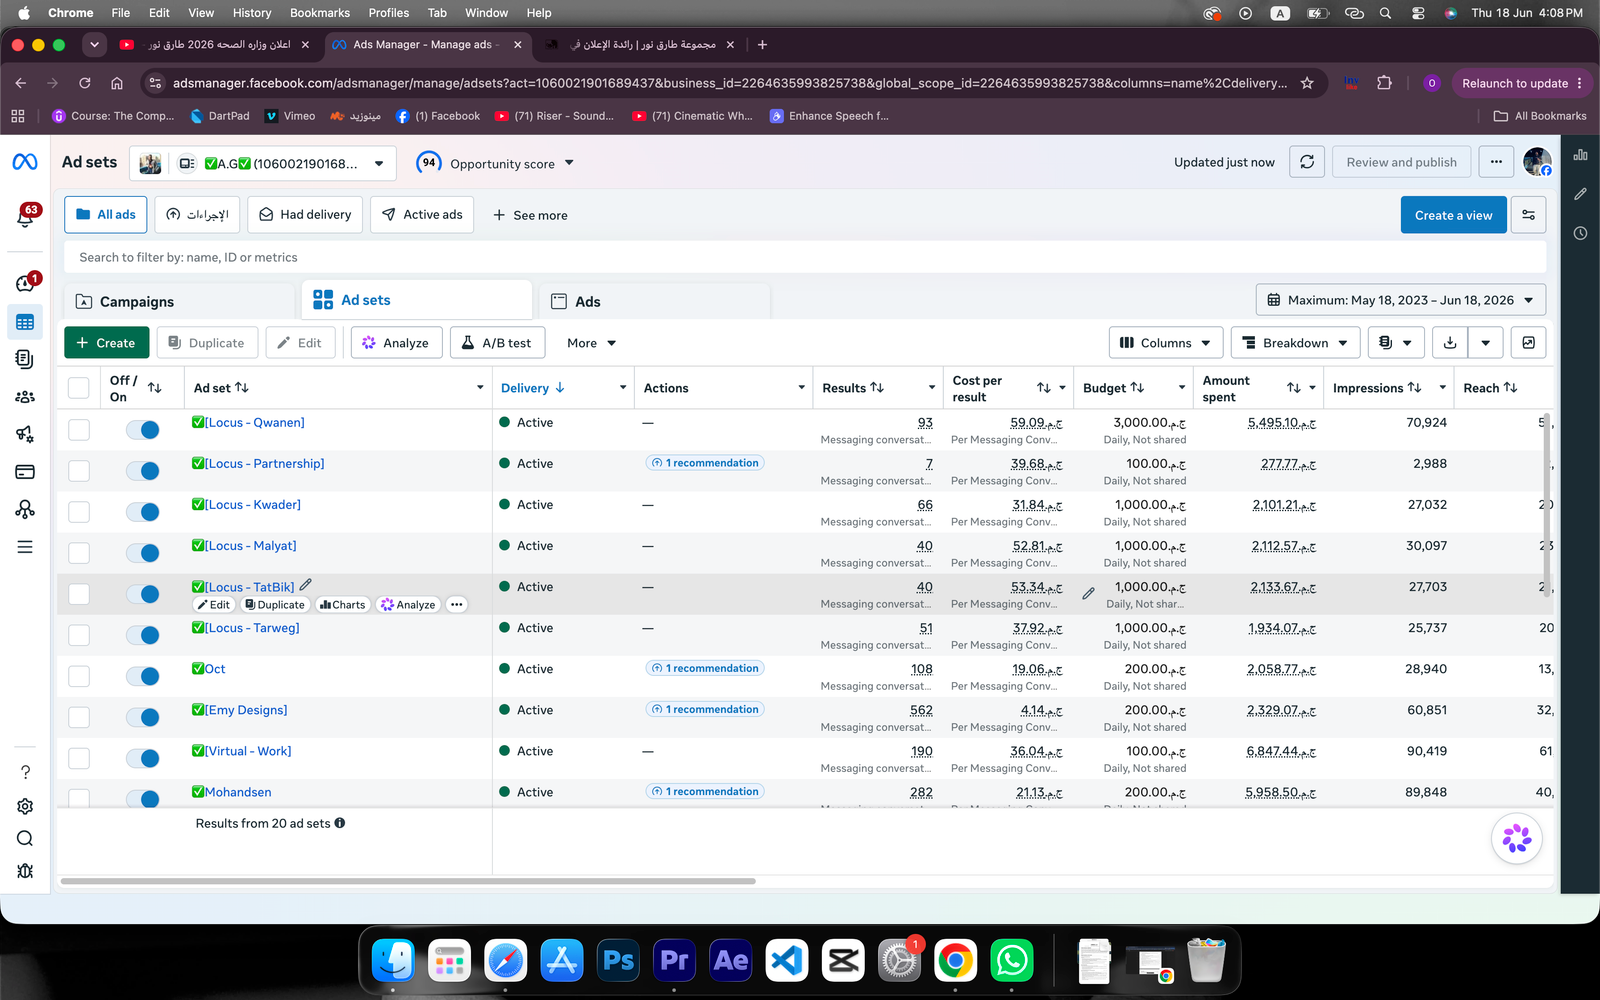
Task: Click the Create a view button
Action: pos(1453,215)
